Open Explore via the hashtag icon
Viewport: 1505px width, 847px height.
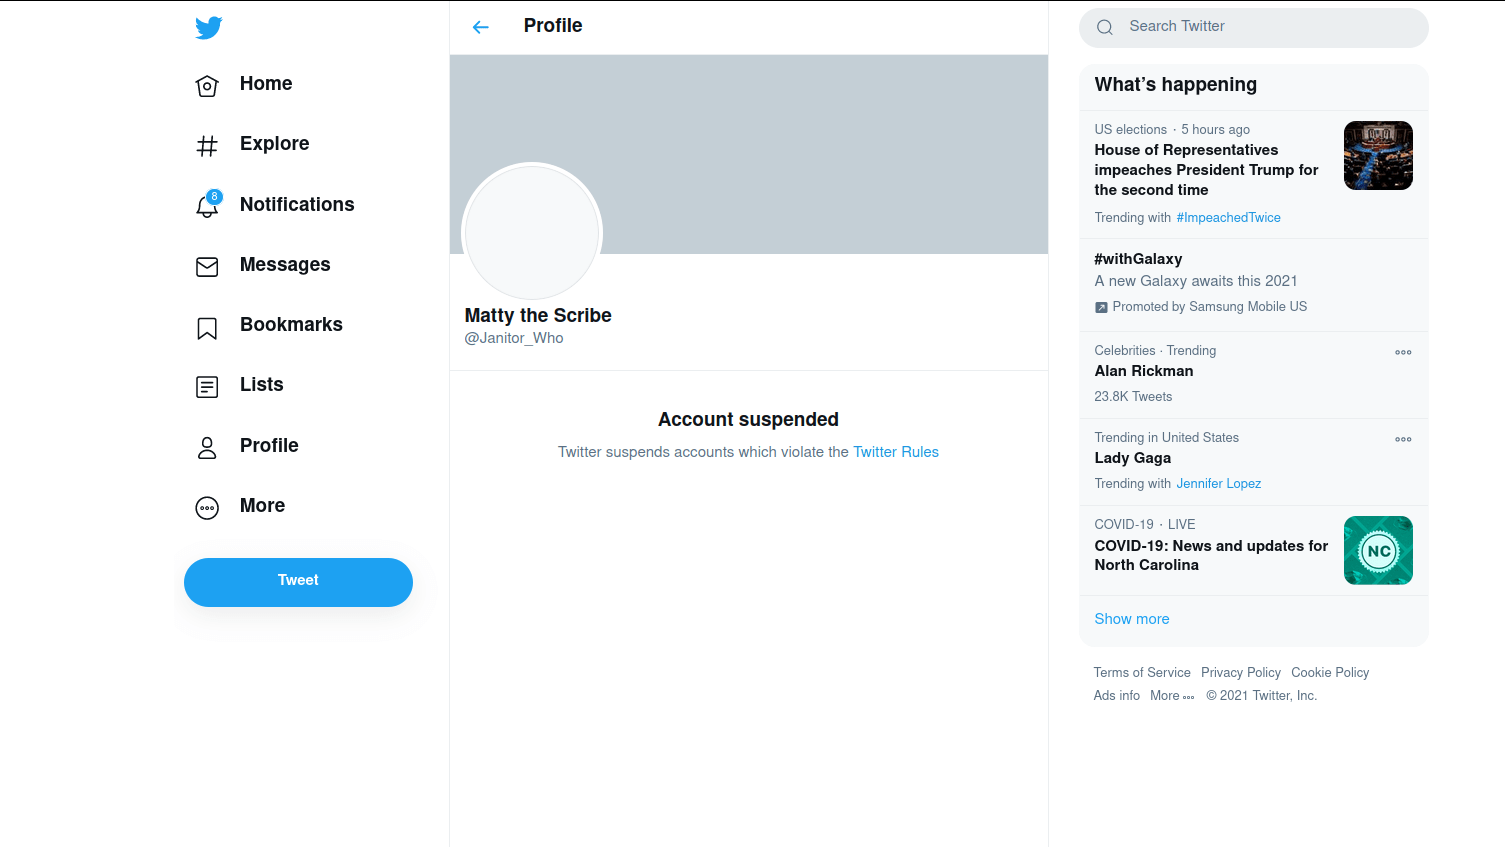pos(207,146)
